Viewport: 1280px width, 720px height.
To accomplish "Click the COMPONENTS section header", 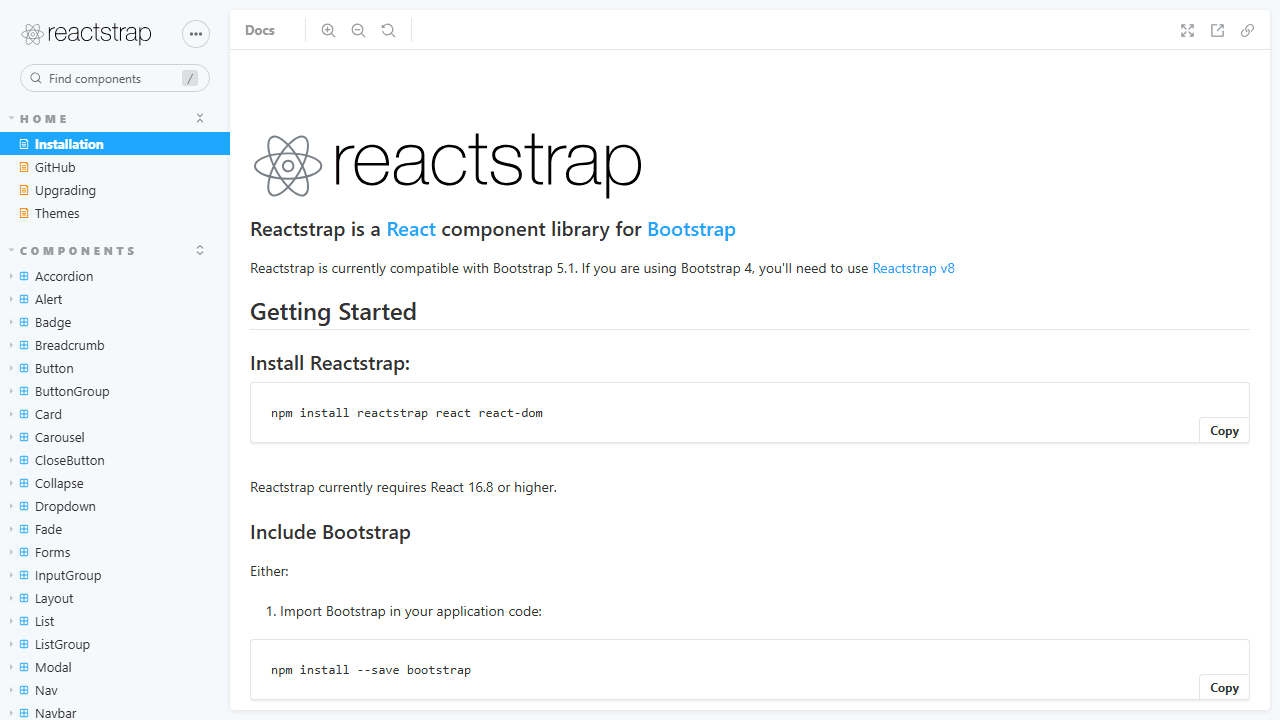I will [78, 251].
